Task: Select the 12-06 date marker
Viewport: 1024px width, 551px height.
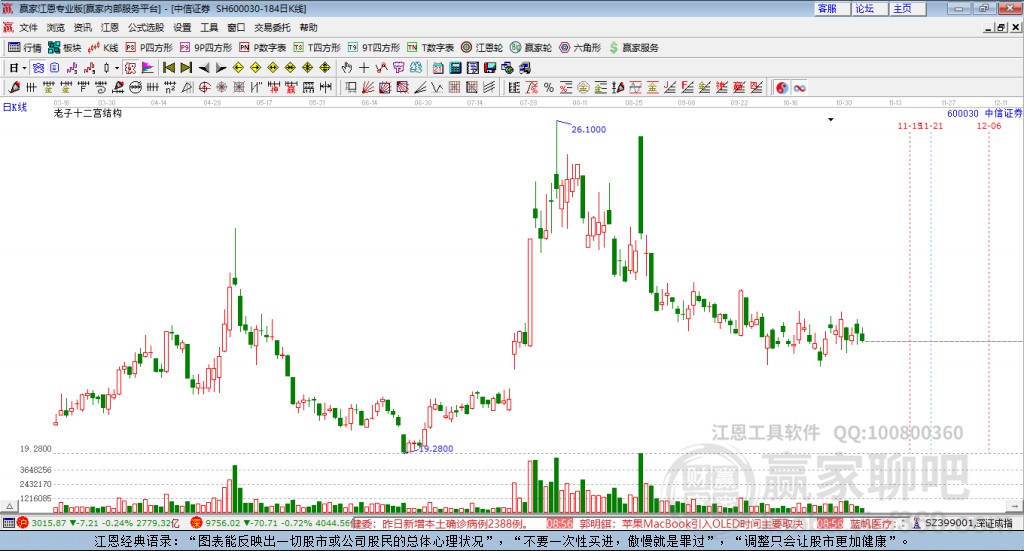Action: click(989, 126)
